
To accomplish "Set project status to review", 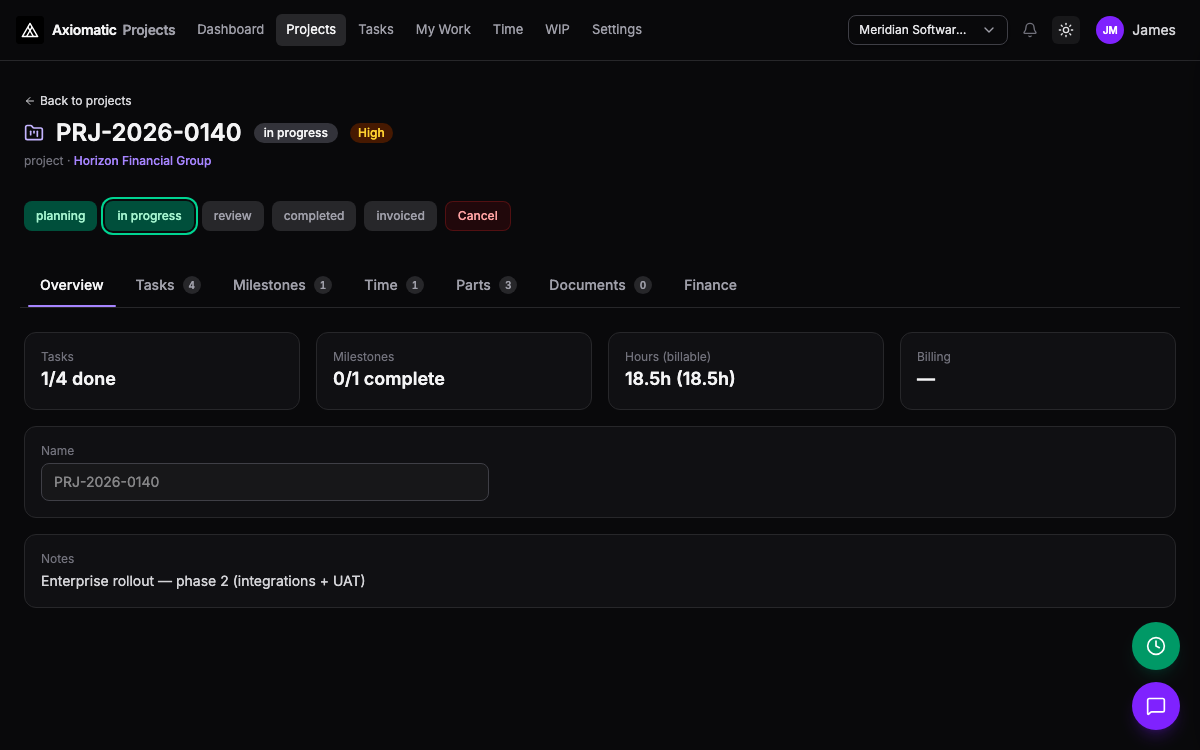I will (x=233, y=216).
